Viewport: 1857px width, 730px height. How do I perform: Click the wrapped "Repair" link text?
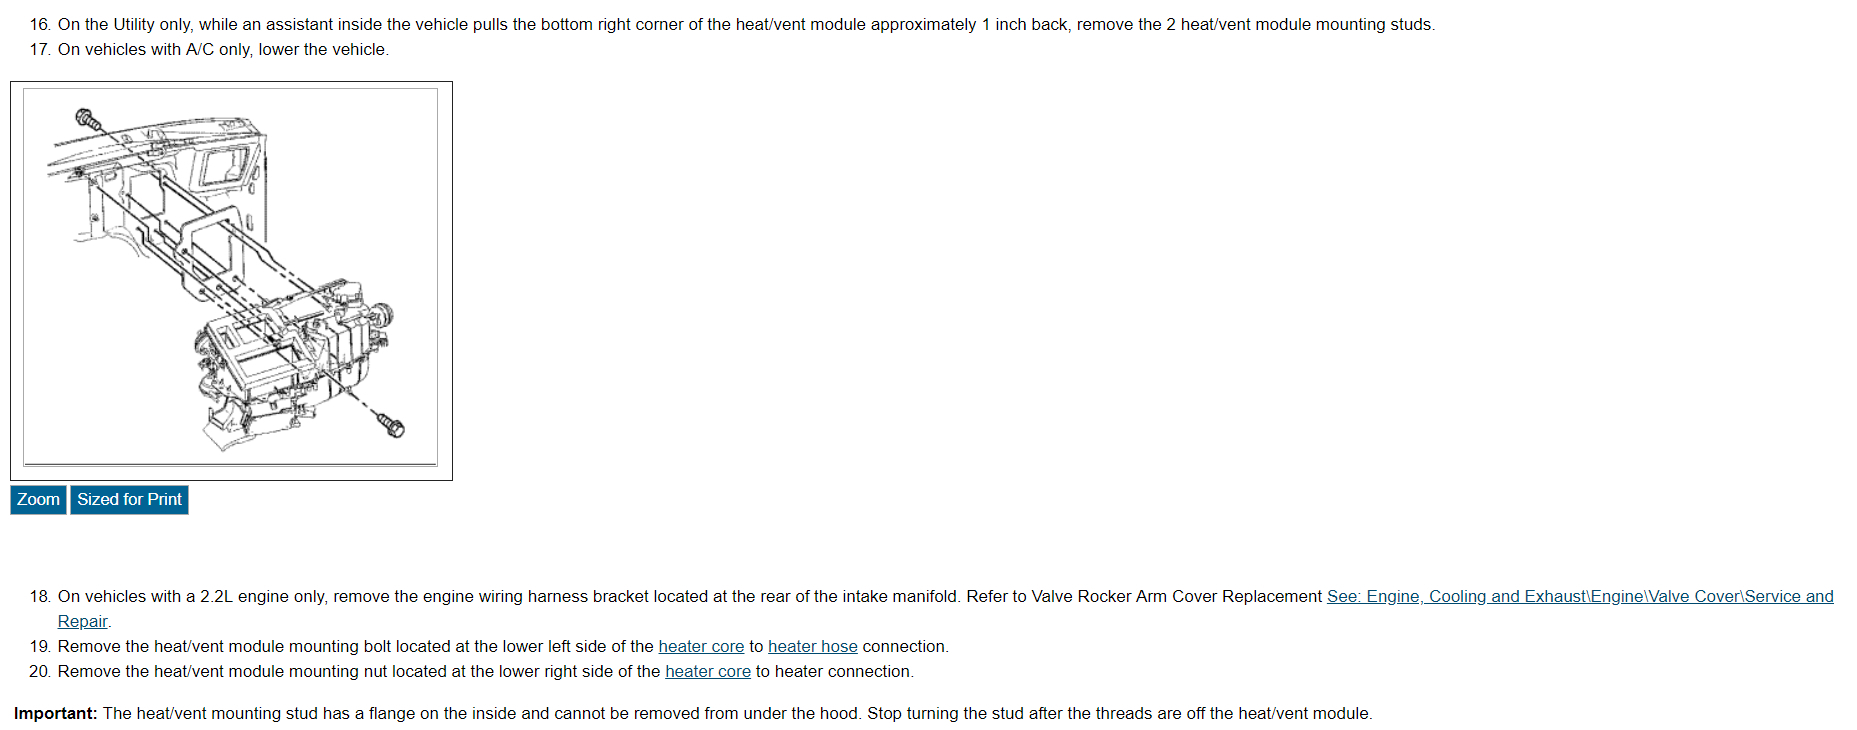[x=82, y=621]
